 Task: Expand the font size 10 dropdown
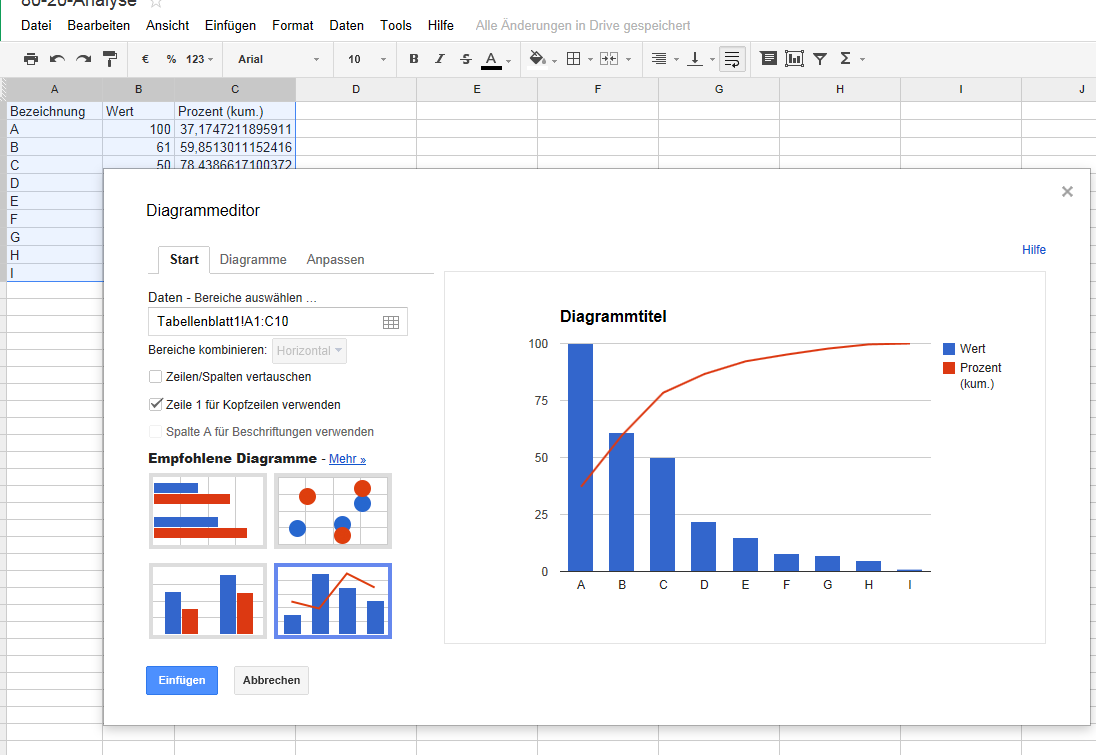366,59
